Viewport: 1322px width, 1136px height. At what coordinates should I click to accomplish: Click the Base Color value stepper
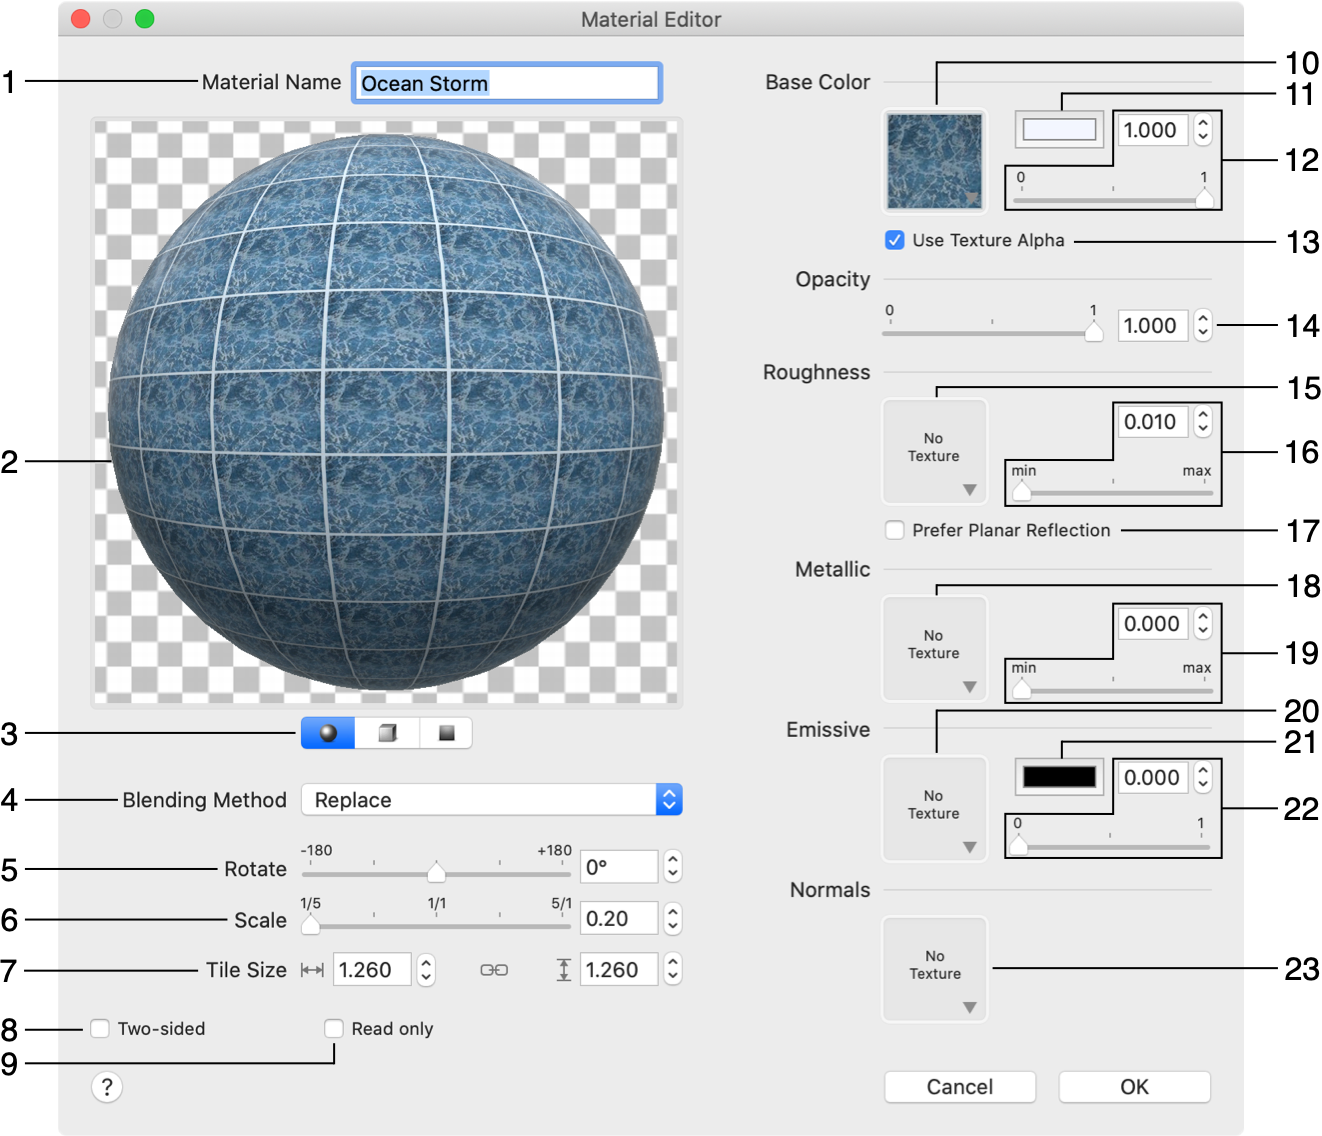point(1203,130)
